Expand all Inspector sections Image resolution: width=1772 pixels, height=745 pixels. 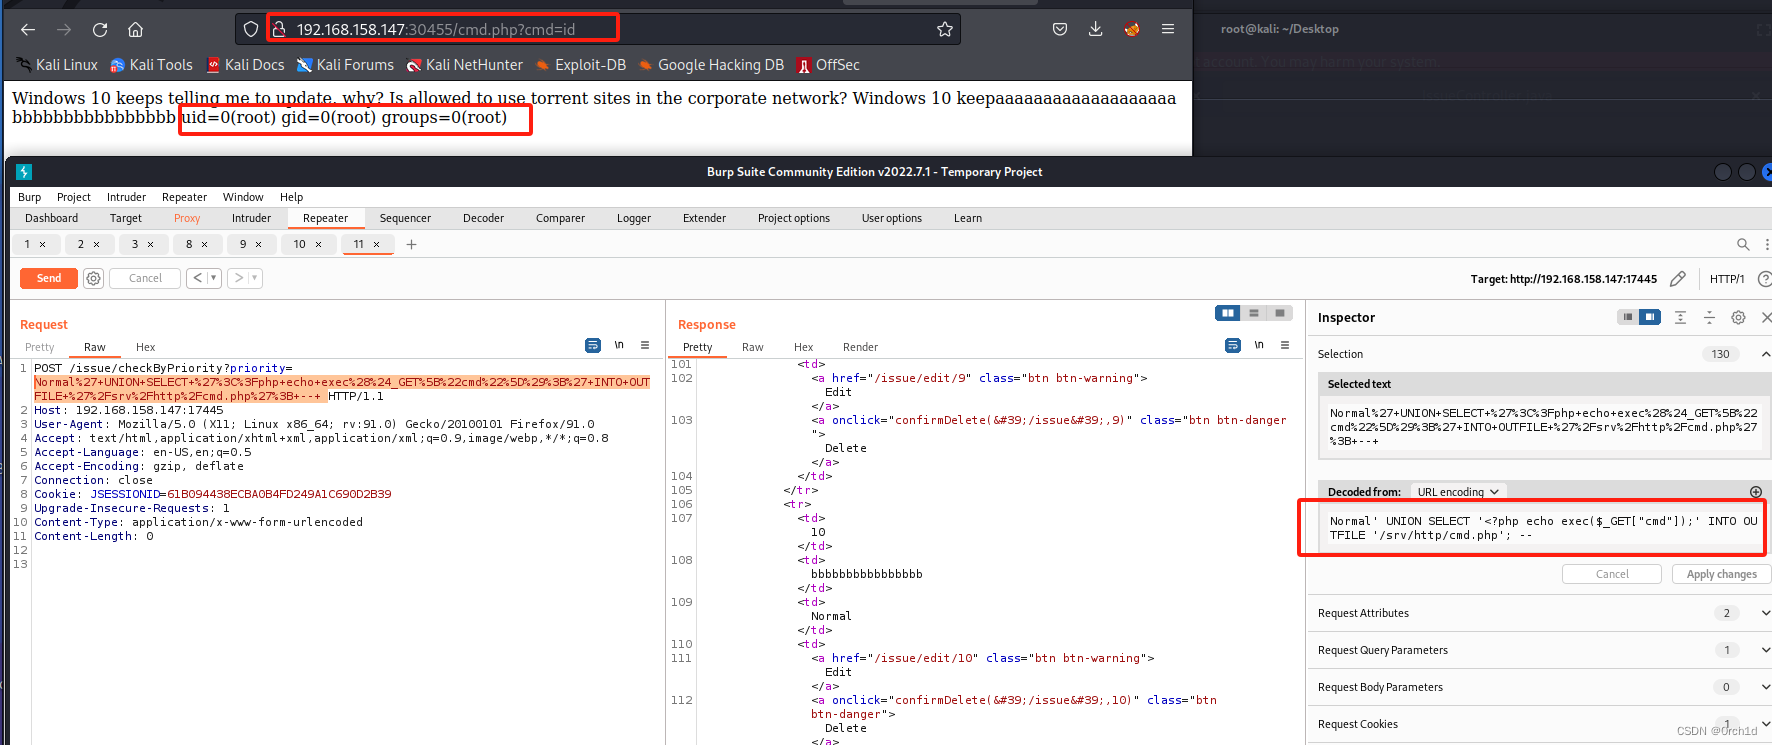coord(1680,317)
